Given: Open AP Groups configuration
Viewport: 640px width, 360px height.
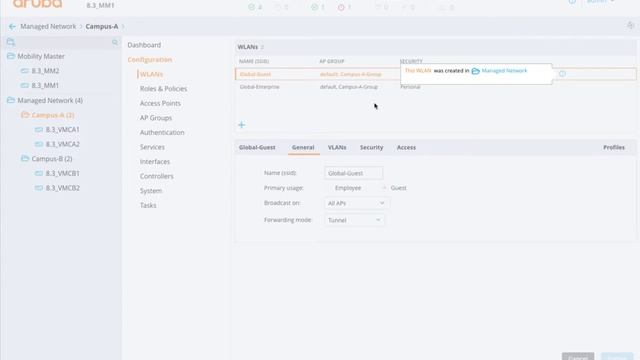Looking at the screenshot, I should pos(156,118).
